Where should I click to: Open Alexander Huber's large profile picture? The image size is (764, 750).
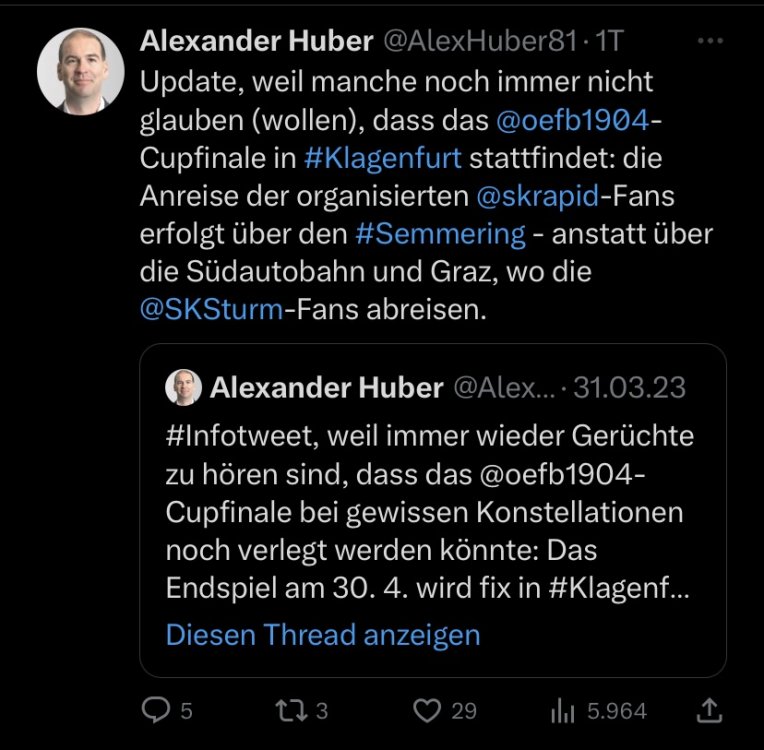(x=80, y=71)
